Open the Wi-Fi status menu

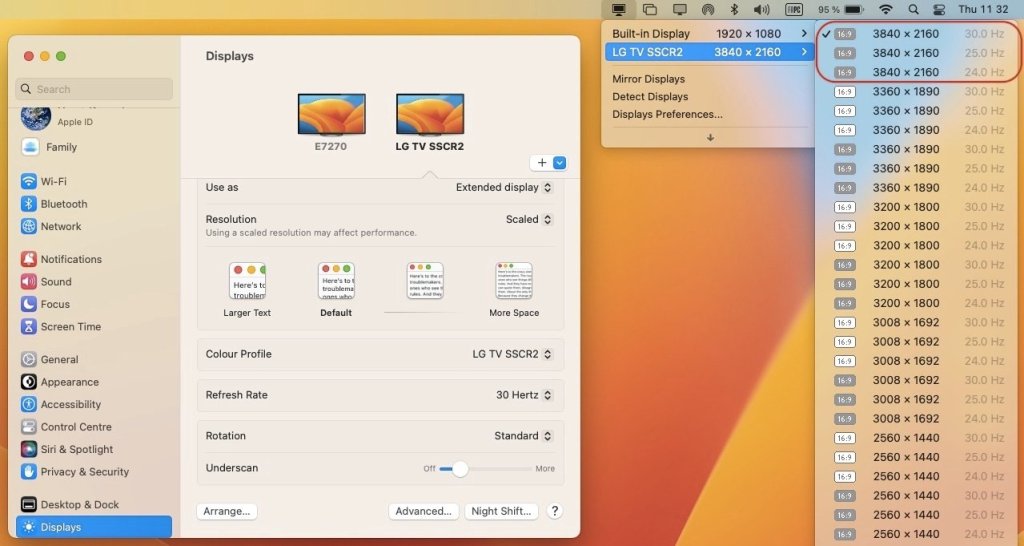coord(885,9)
